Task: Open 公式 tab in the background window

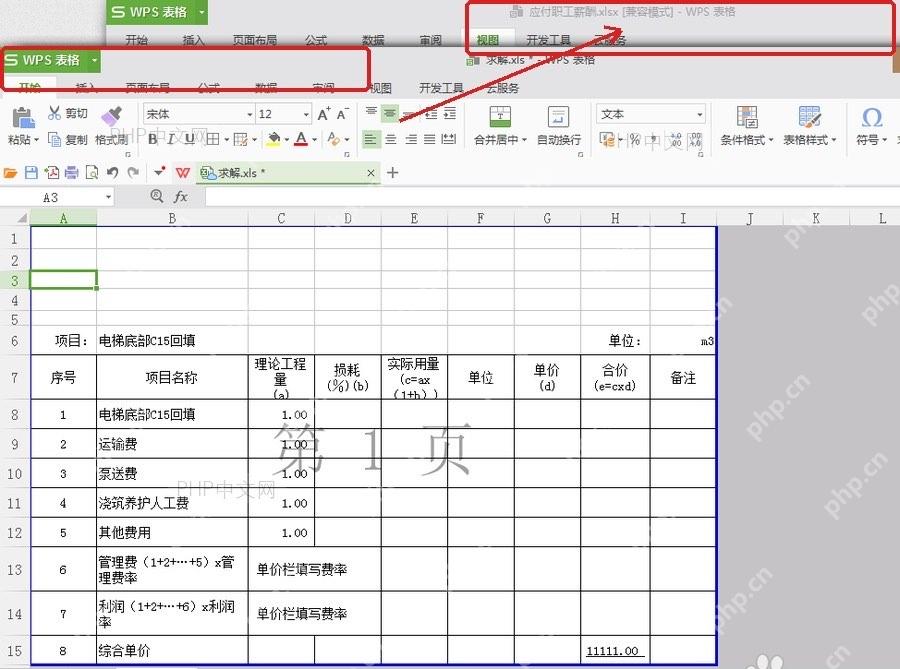Action: click(x=316, y=40)
